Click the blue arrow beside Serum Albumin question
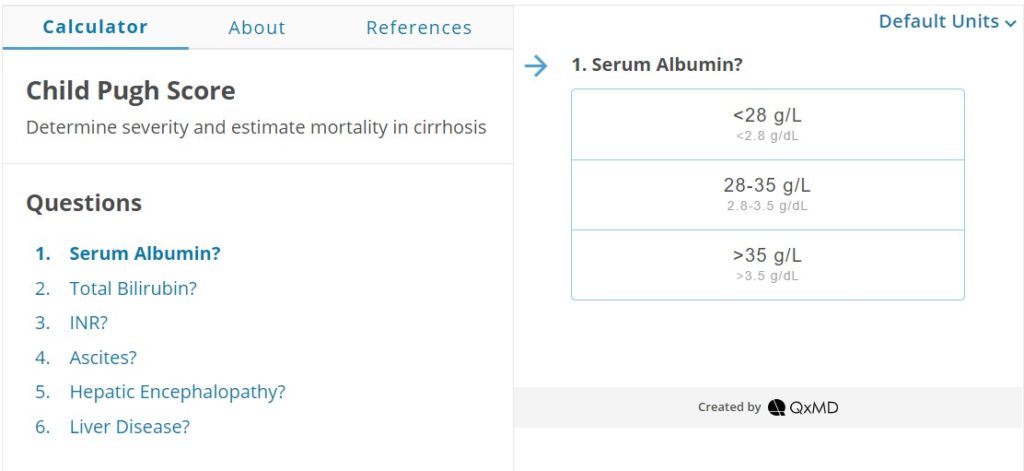The image size is (1024, 471). [536, 66]
